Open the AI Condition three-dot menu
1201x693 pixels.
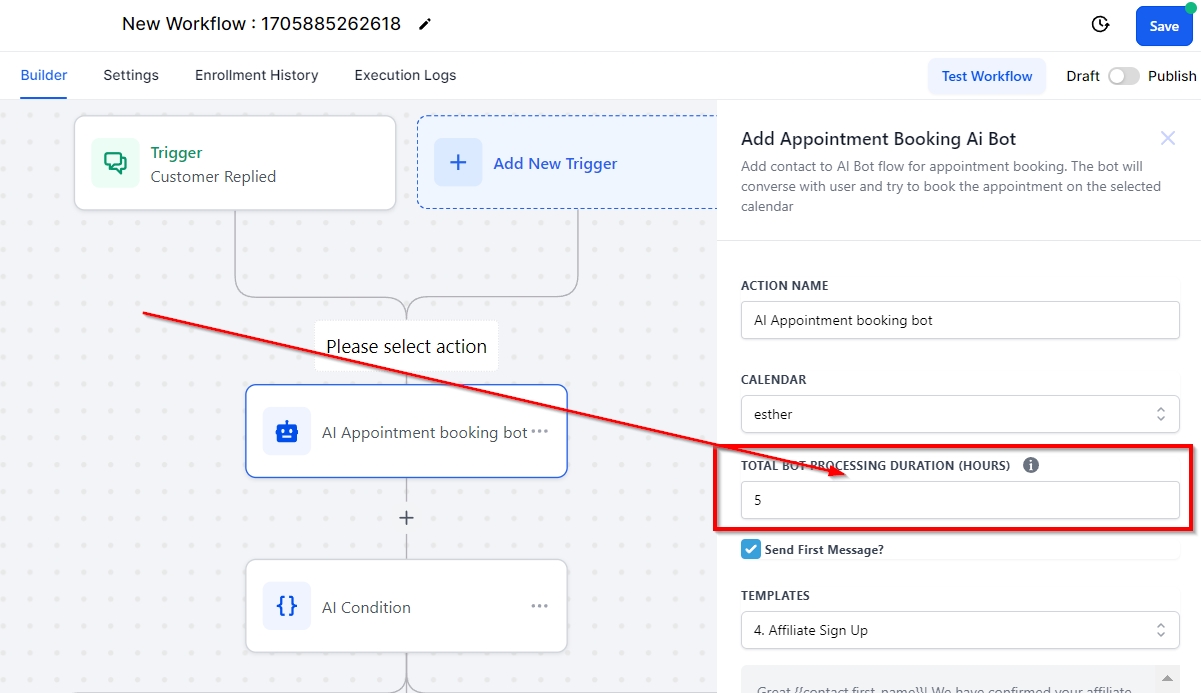pyautogui.click(x=540, y=606)
